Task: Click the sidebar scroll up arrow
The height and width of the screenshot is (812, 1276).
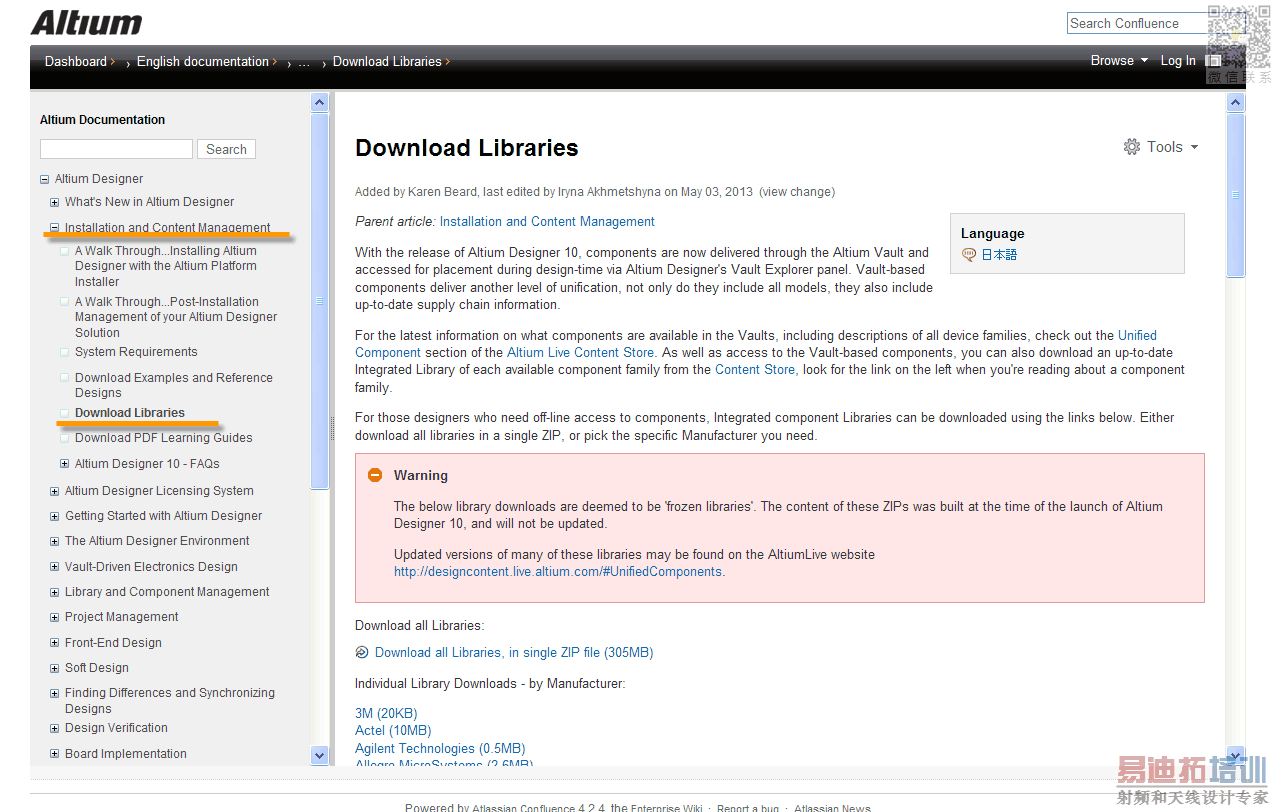Action: (x=320, y=102)
